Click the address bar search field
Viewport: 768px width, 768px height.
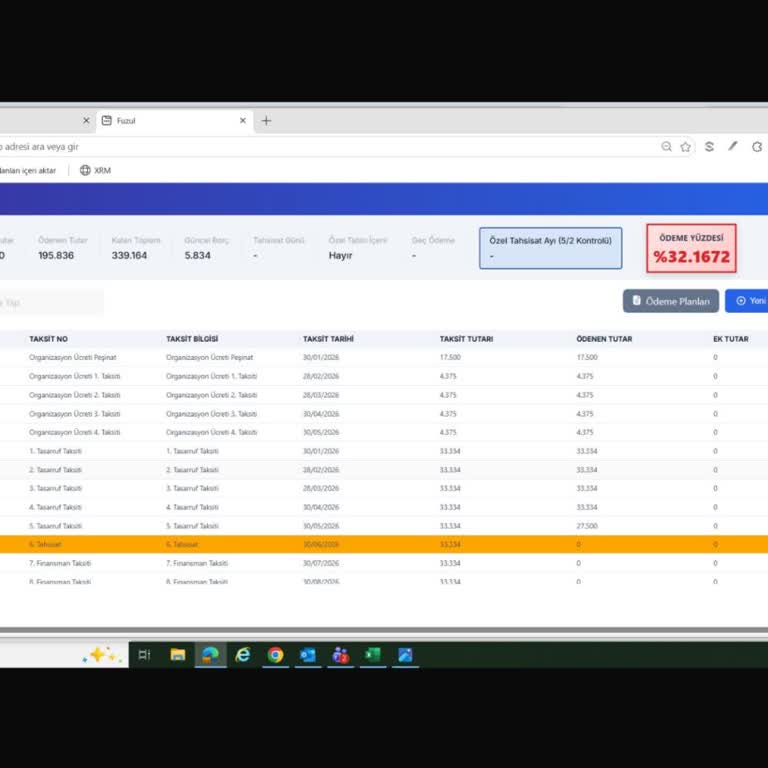pyautogui.click(x=326, y=146)
